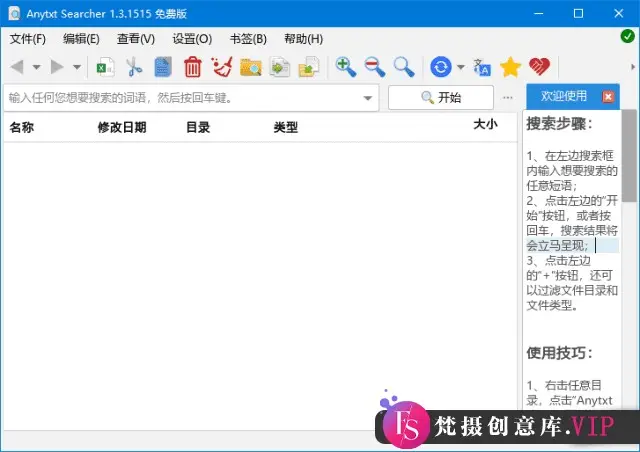Open the 编辑(E) menu
The image size is (640, 452).
tap(81, 39)
